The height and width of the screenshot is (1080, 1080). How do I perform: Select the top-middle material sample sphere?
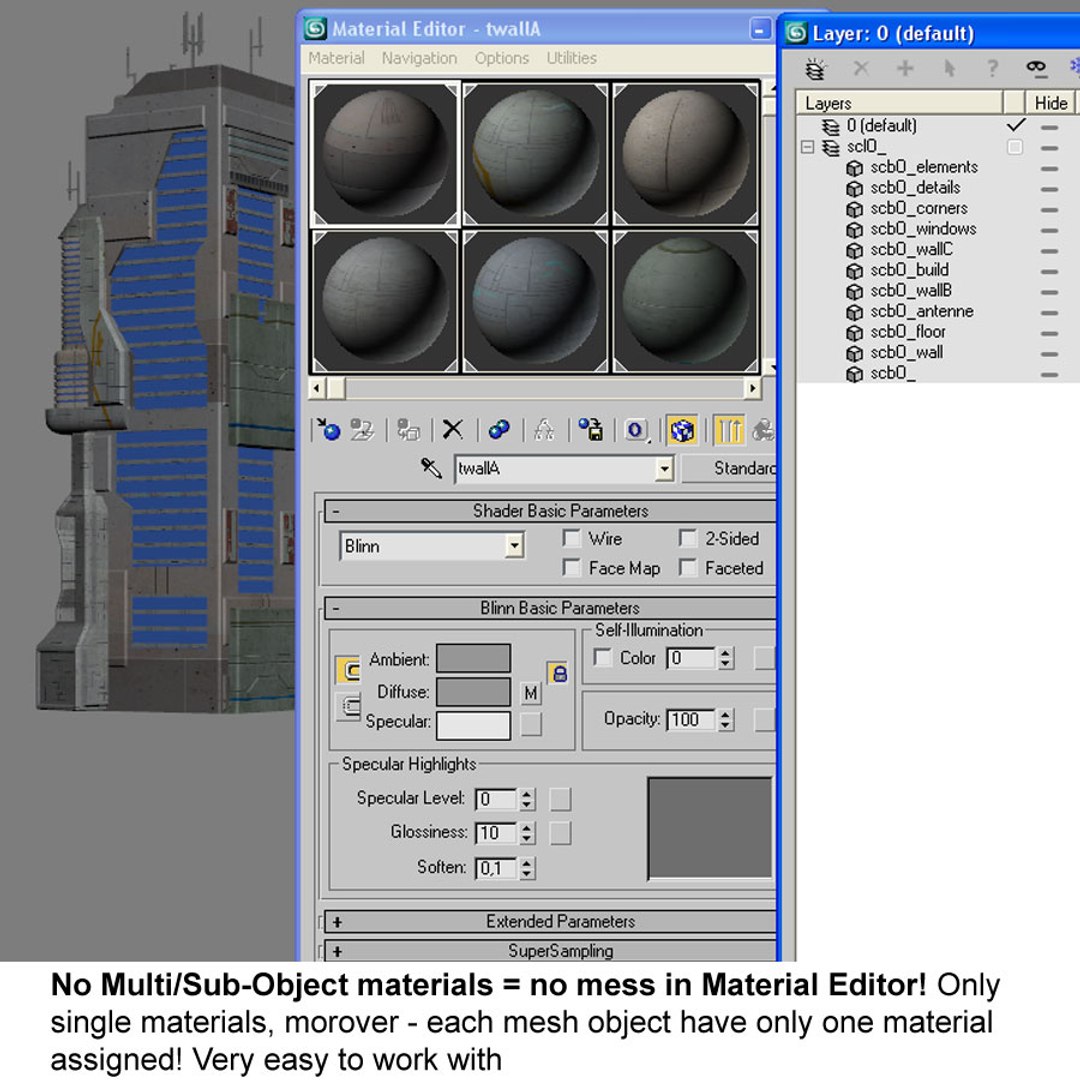tap(534, 154)
